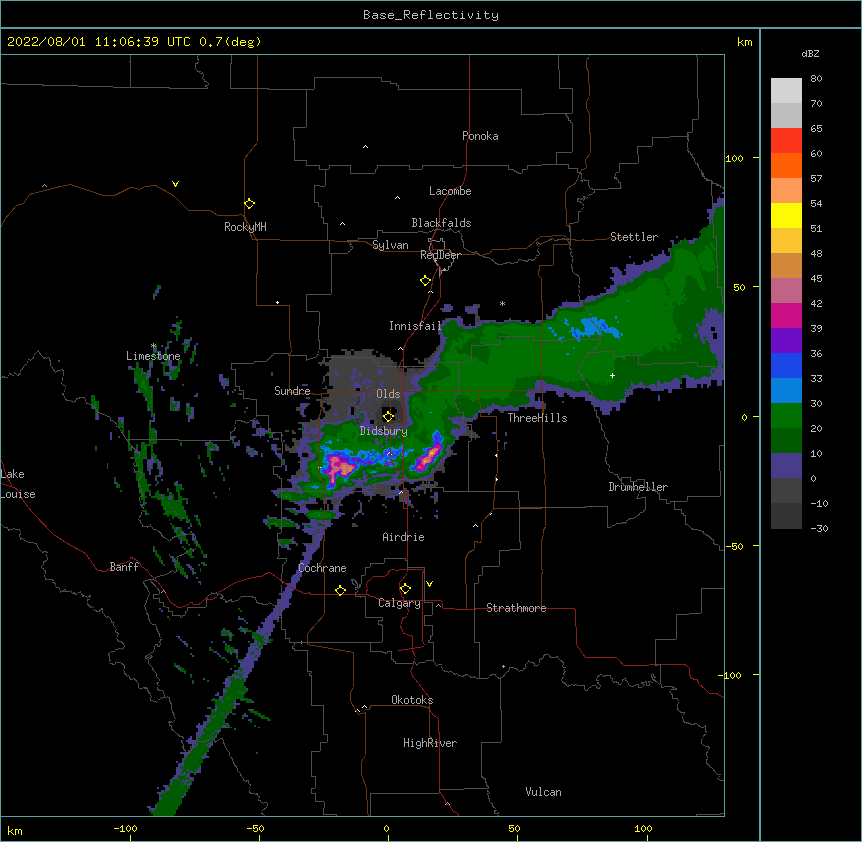The height and width of the screenshot is (842, 862).
Task: Pick the red 65-60 dBZ legend swatch
Action: pos(786,141)
